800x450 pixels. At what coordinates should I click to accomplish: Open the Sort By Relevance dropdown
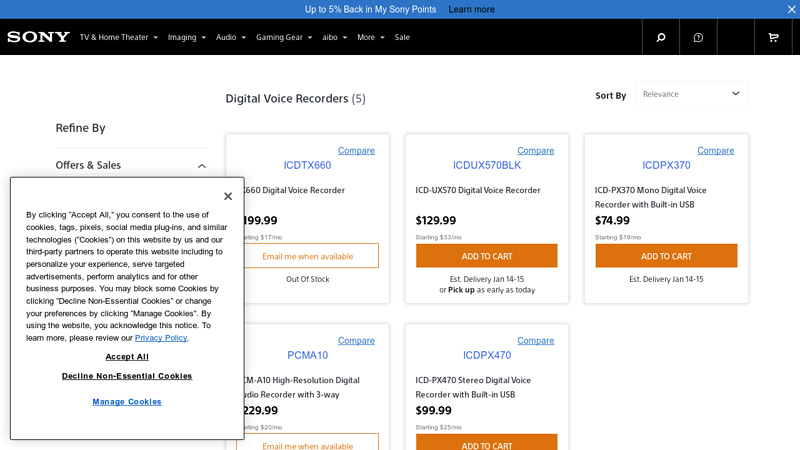(x=692, y=94)
